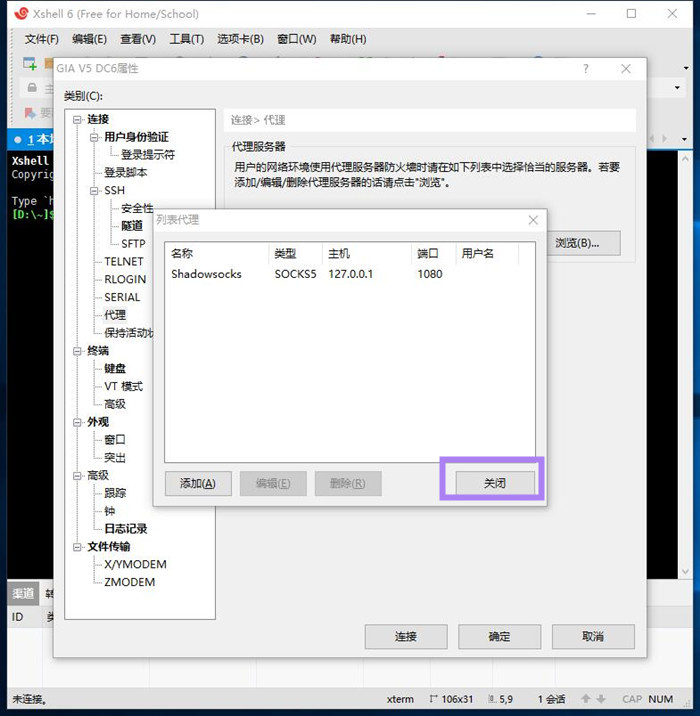Viewport: 700px width, 716px height.
Task: Click terminal scrollbar down arrow
Action: click(685, 571)
